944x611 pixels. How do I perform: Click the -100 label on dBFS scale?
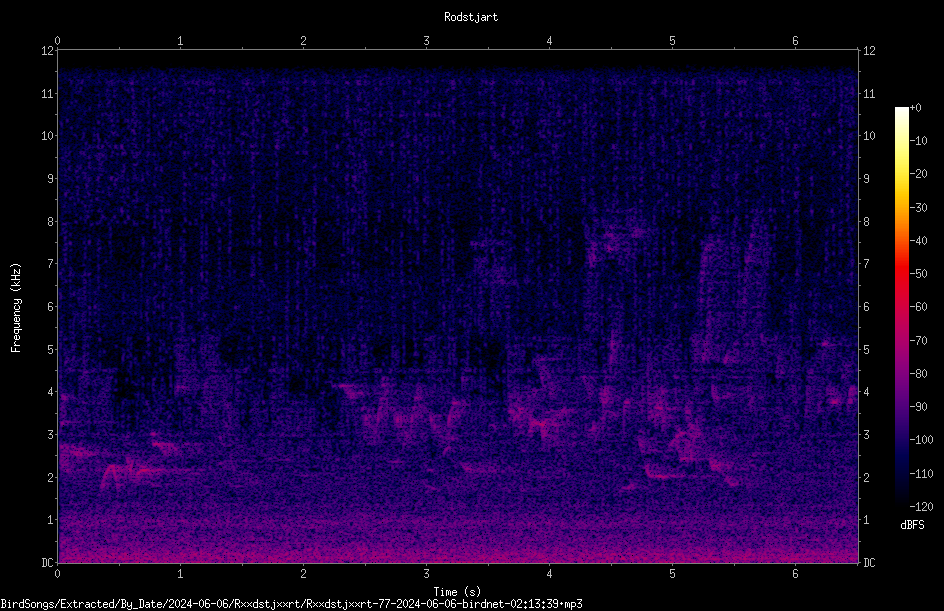(921, 440)
